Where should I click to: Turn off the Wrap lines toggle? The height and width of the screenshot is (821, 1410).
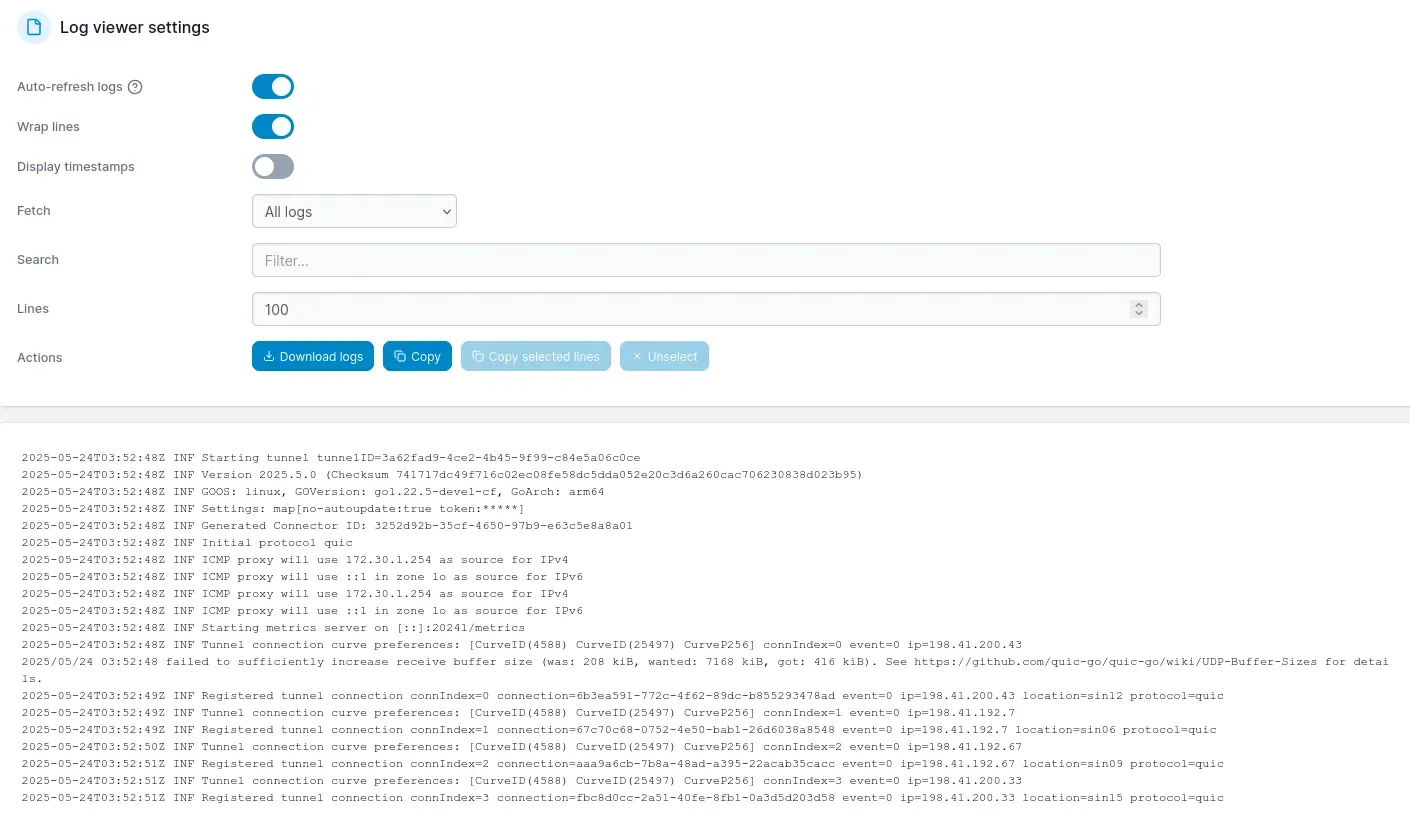[x=273, y=127]
